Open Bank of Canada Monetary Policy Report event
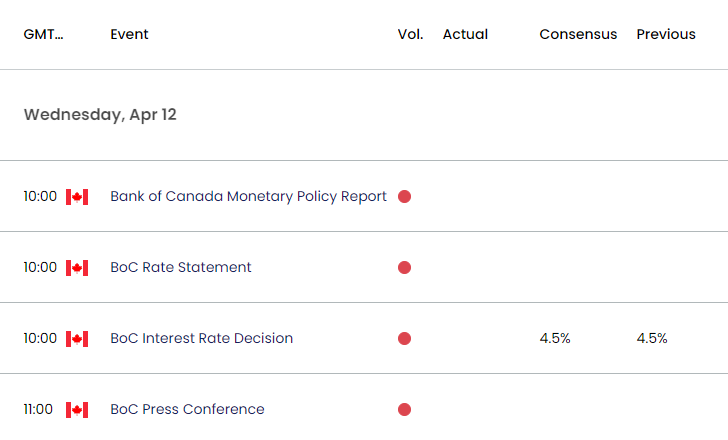 point(248,197)
